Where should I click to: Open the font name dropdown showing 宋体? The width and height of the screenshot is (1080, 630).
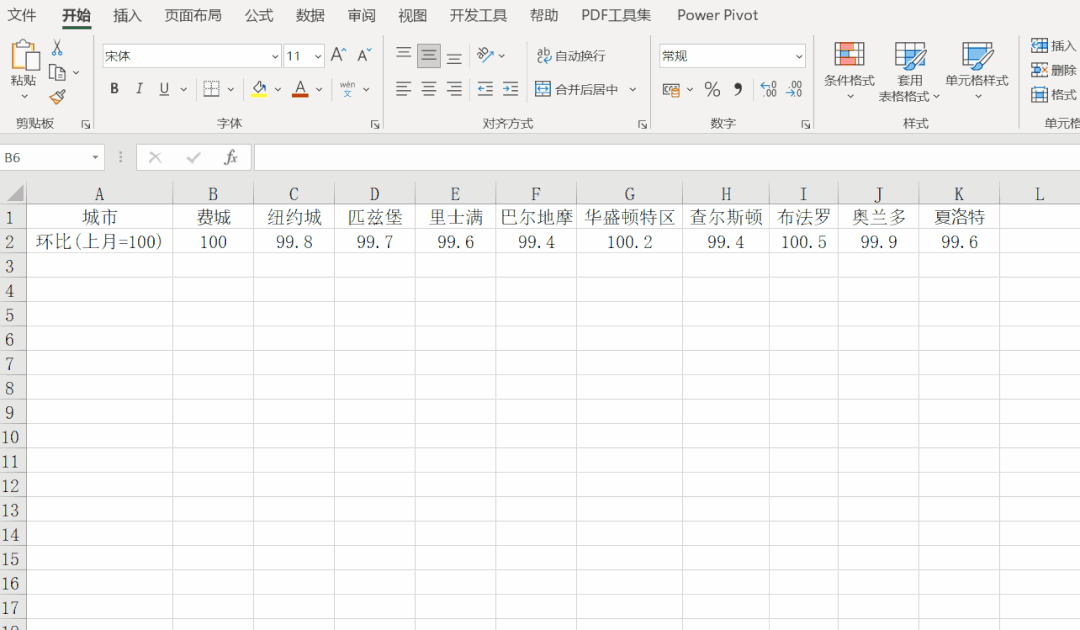[275, 55]
